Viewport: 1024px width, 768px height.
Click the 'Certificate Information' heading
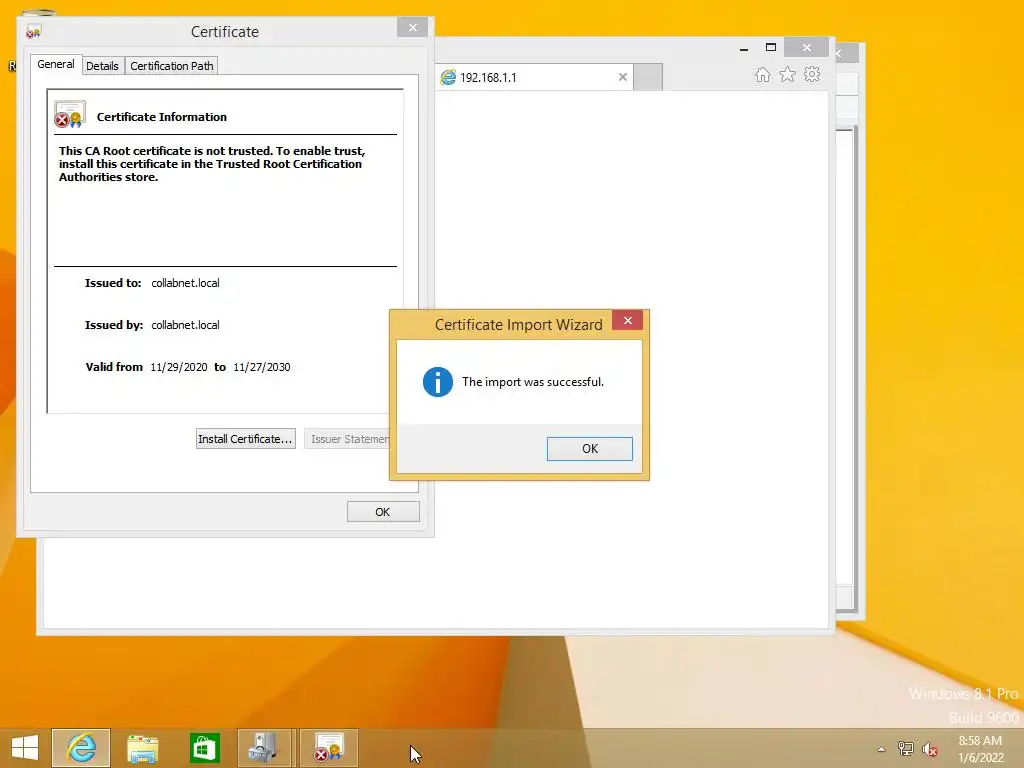162,117
